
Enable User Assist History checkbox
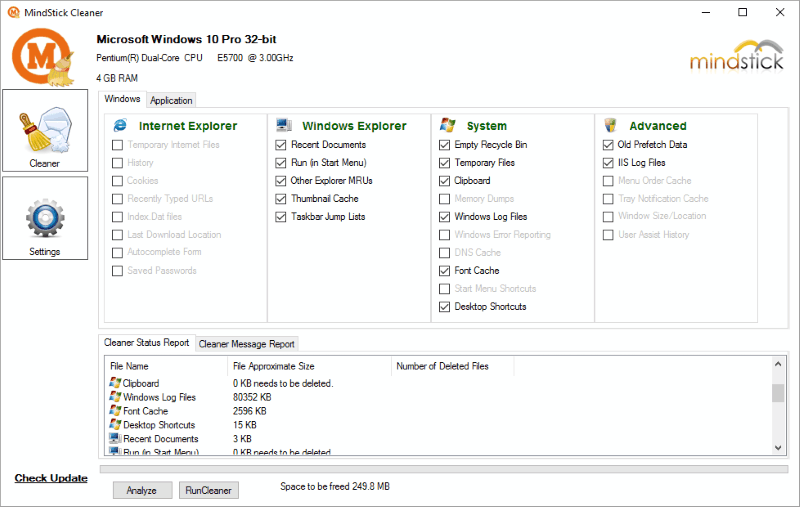click(x=608, y=235)
